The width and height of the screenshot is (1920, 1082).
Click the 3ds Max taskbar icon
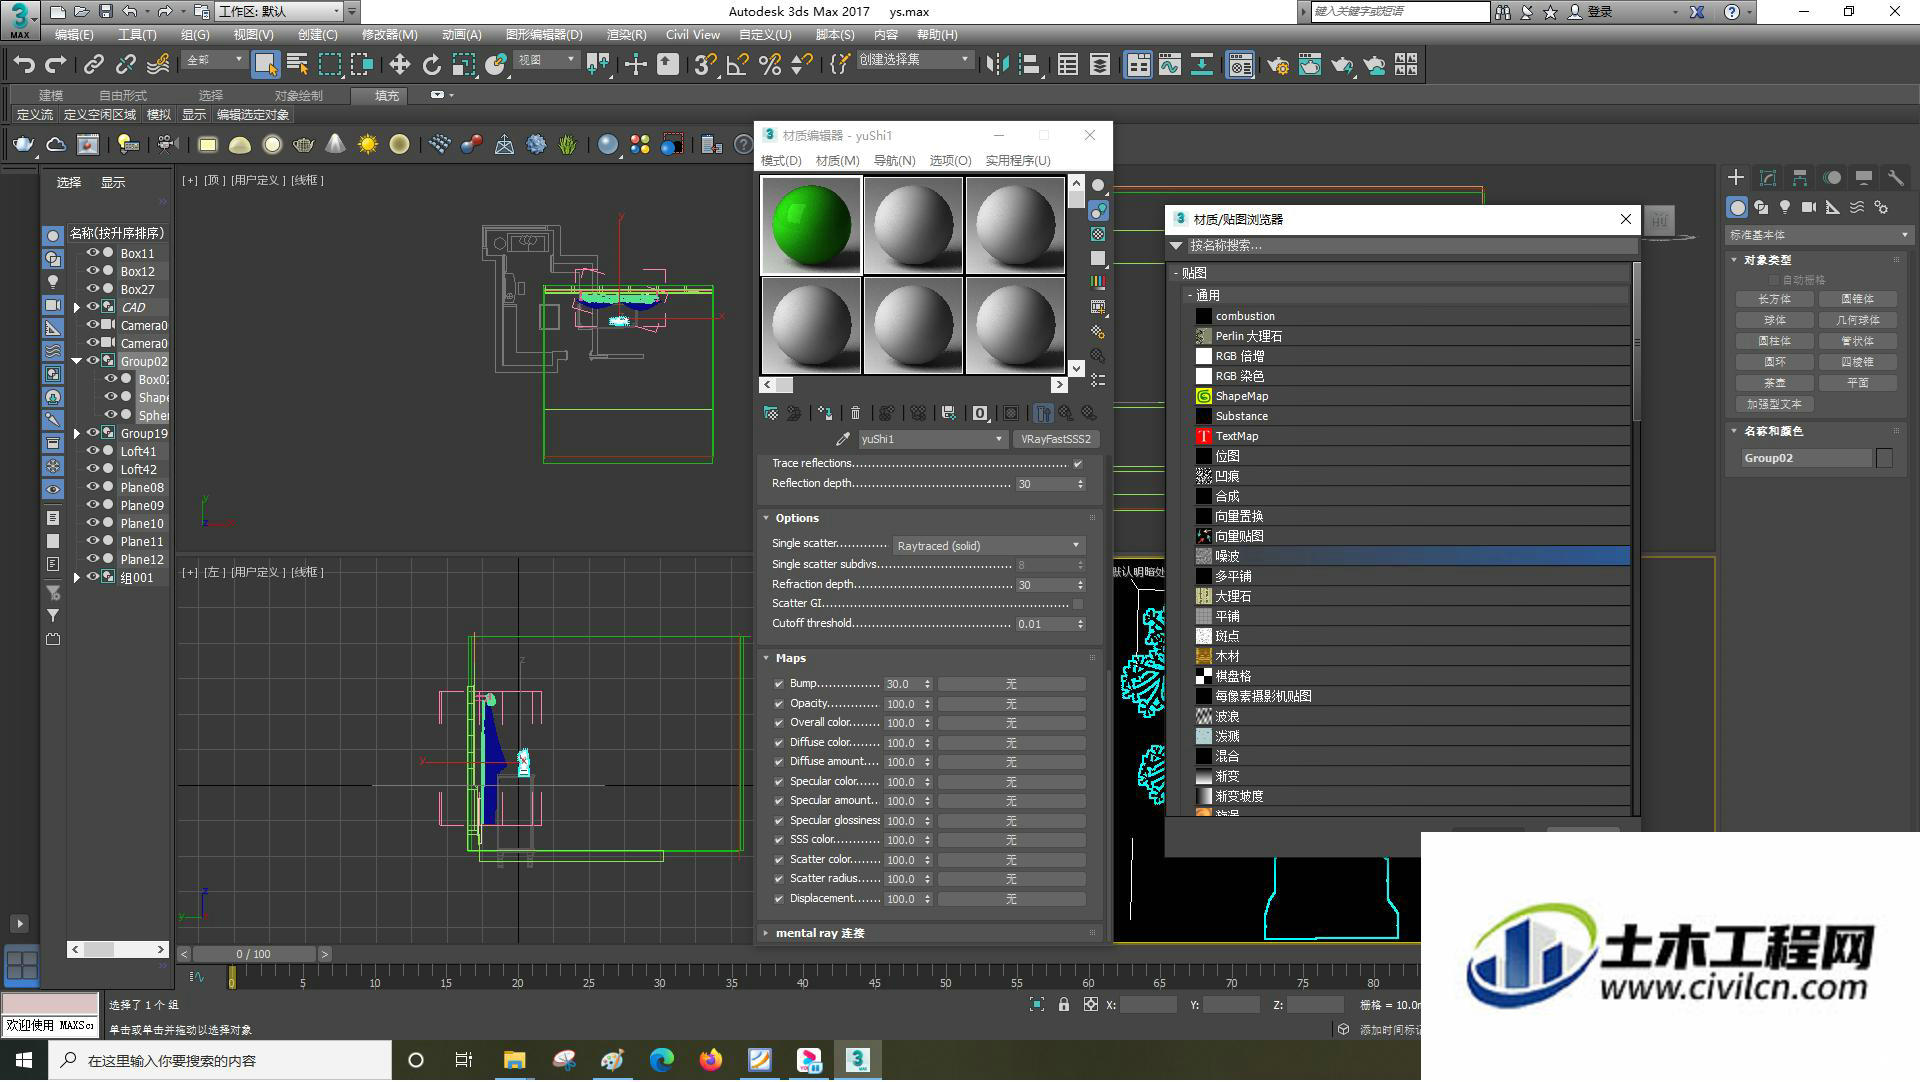click(x=858, y=1060)
